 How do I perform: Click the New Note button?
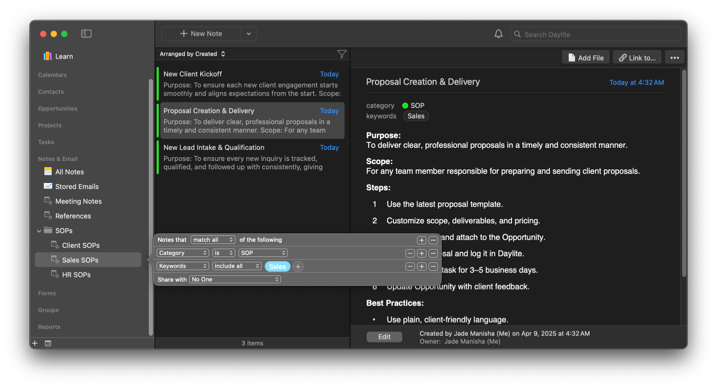pos(201,34)
